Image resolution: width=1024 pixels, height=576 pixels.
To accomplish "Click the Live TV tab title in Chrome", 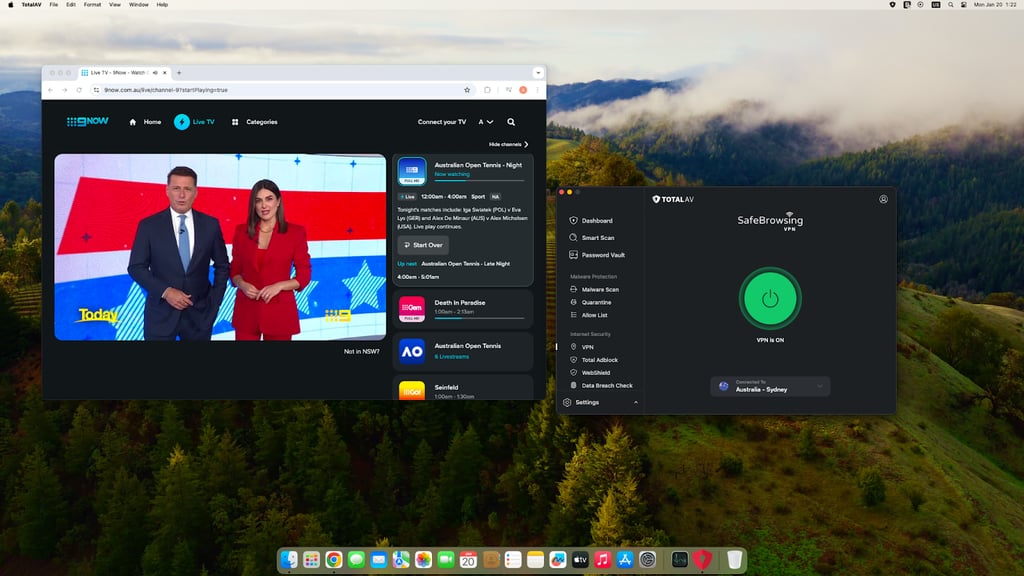I will pyautogui.click(x=120, y=72).
